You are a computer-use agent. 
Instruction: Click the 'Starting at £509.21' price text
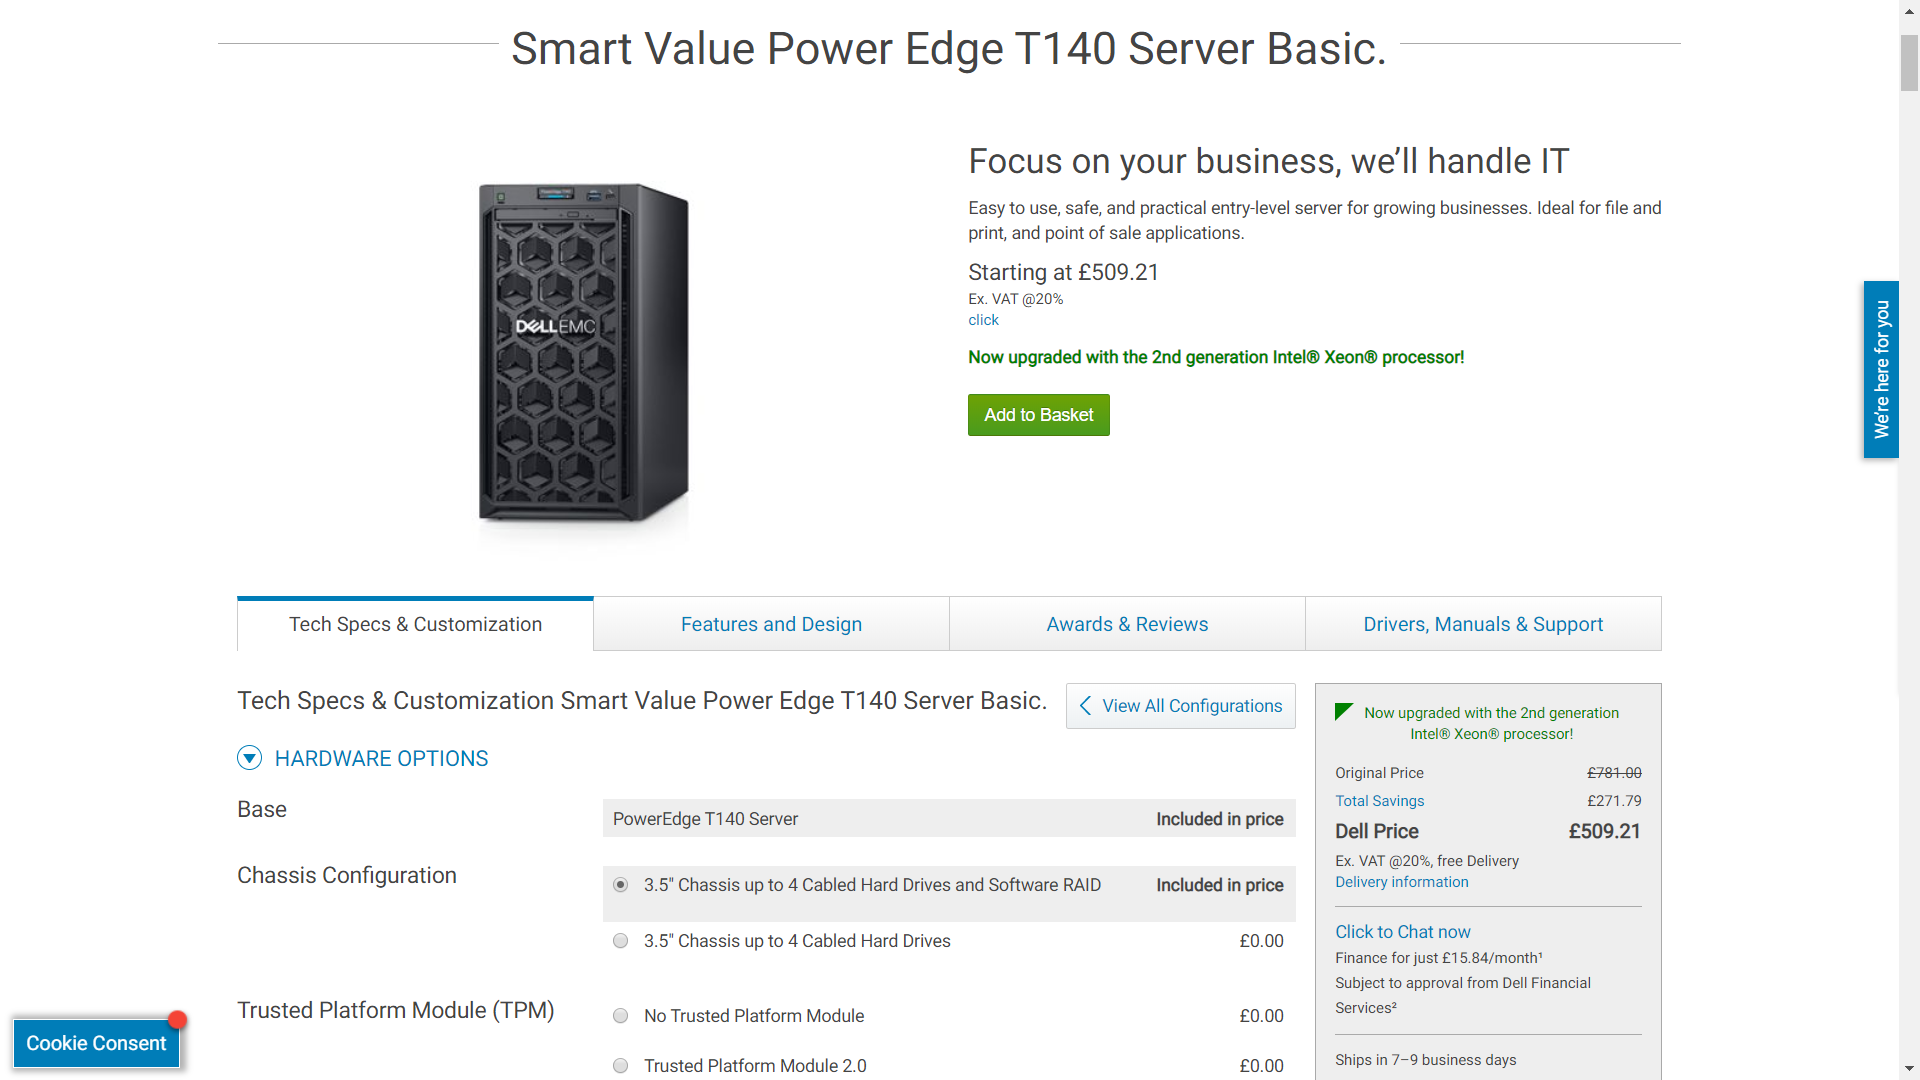tap(1063, 272)
